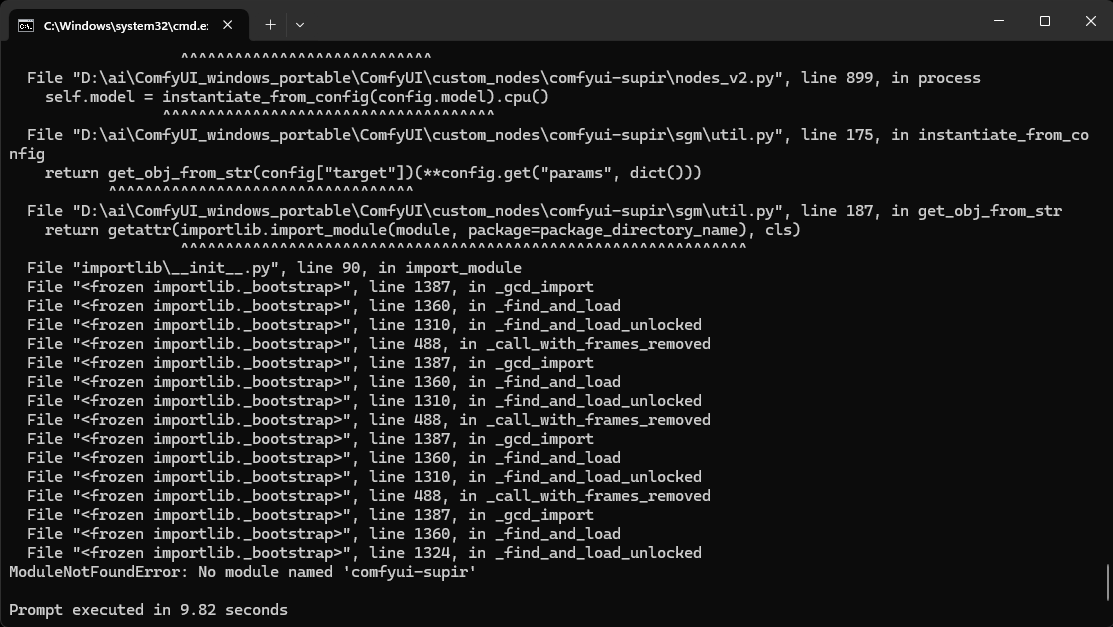1113x627 pixels.
Task: Click the 'return get_obj_from_str' code line
Action: [x=373, y=173]
